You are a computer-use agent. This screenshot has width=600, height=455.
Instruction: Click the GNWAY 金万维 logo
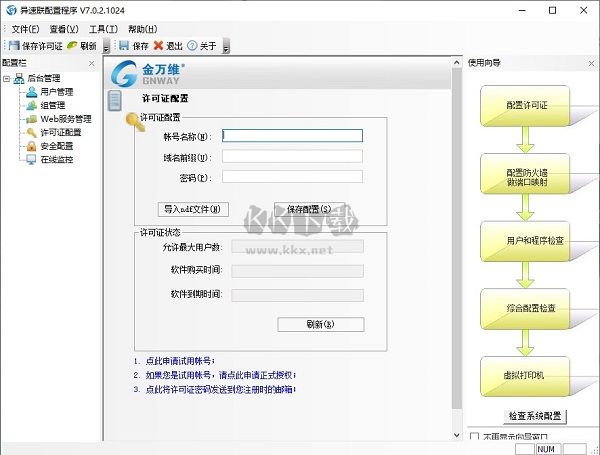(148, 73)
